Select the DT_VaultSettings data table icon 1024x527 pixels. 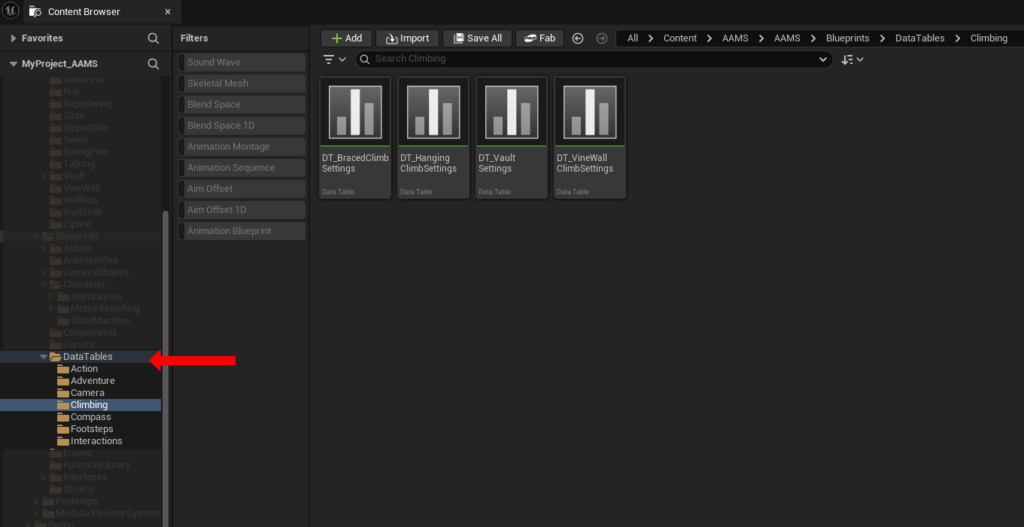(x=511, y=110)
